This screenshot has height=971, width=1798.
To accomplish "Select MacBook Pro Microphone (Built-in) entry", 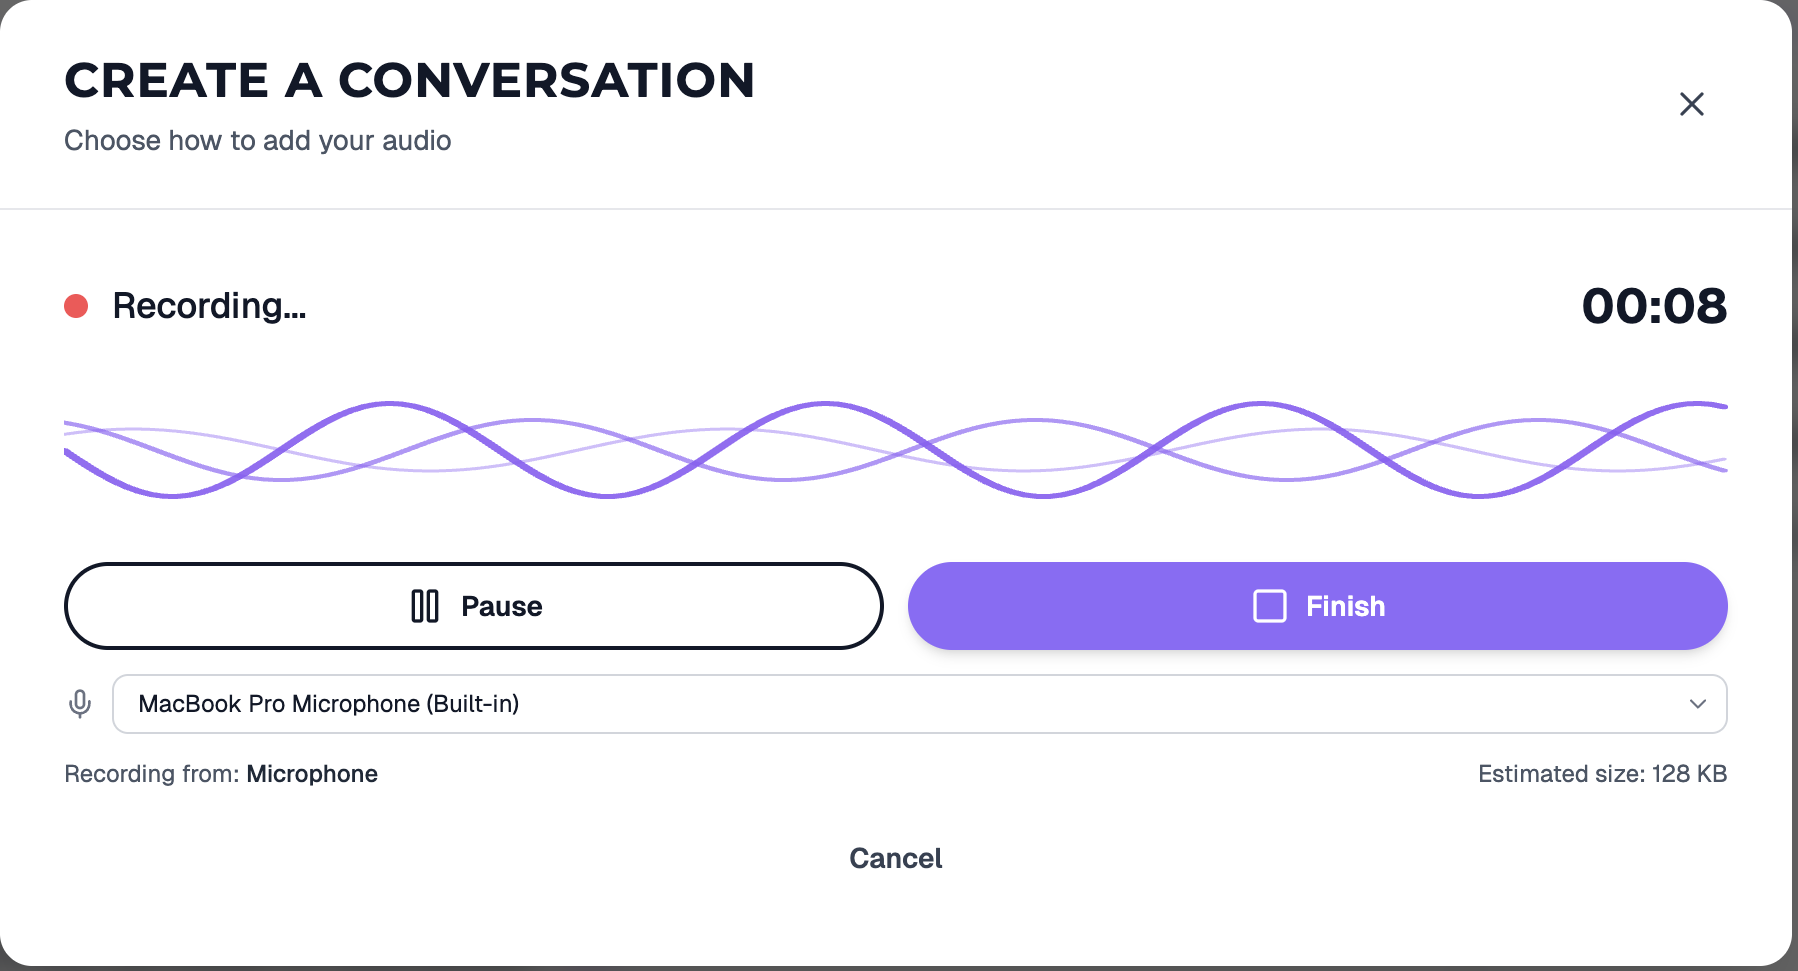I will [x=332, y=704].
